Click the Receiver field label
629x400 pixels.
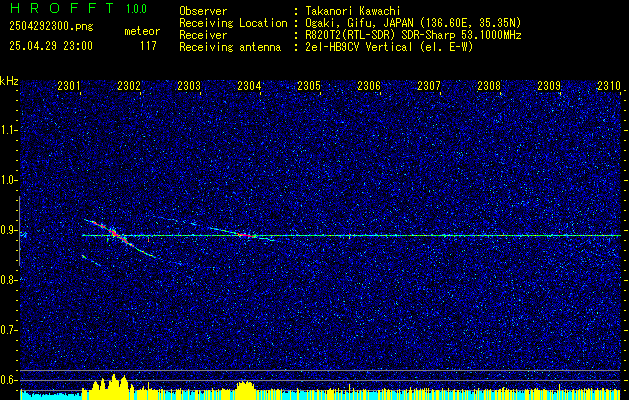pos(203,35)
